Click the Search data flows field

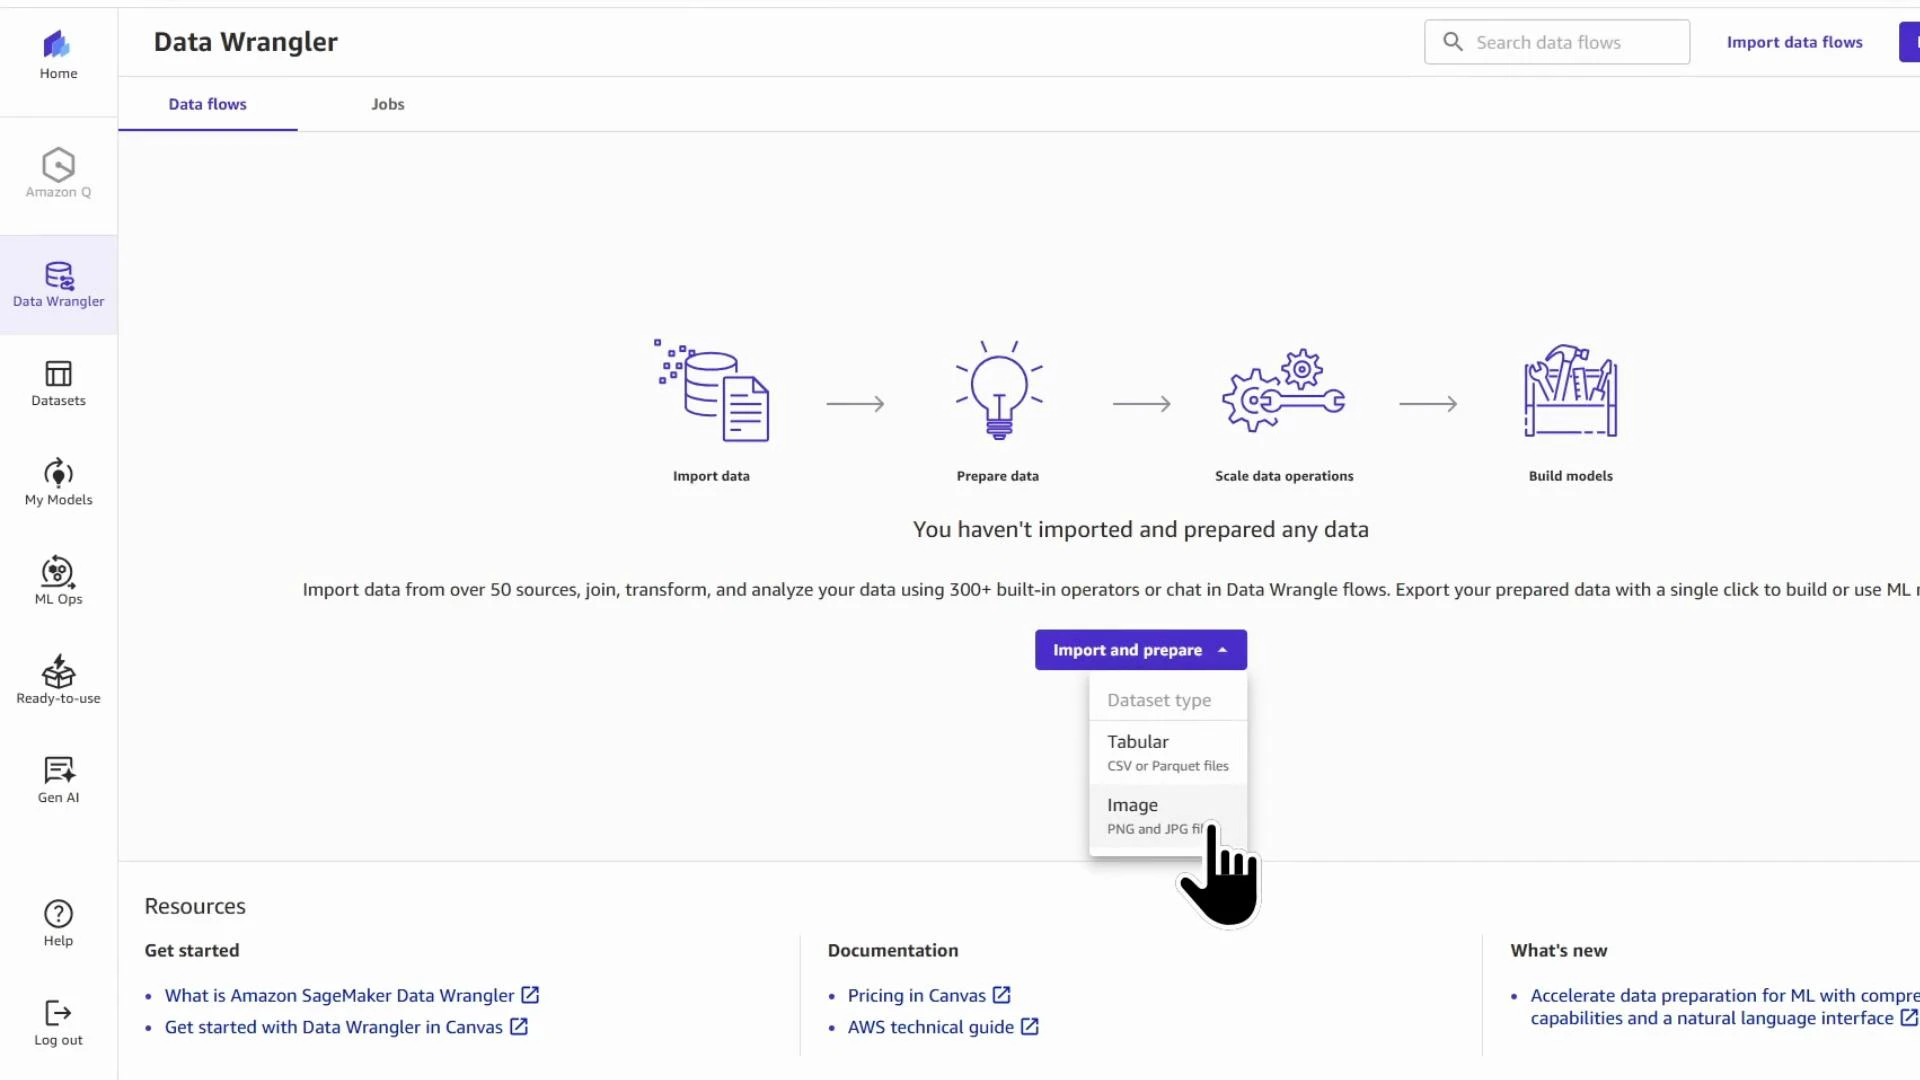pos(1556,42)
